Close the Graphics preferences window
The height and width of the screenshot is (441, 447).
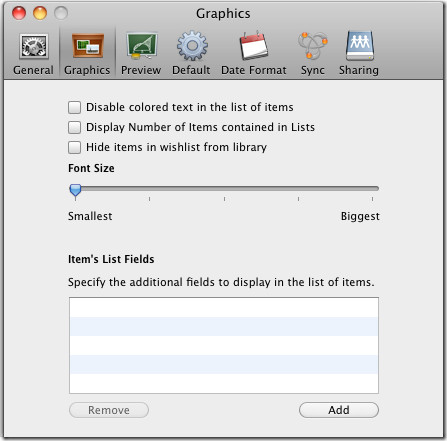click(19, 13)
